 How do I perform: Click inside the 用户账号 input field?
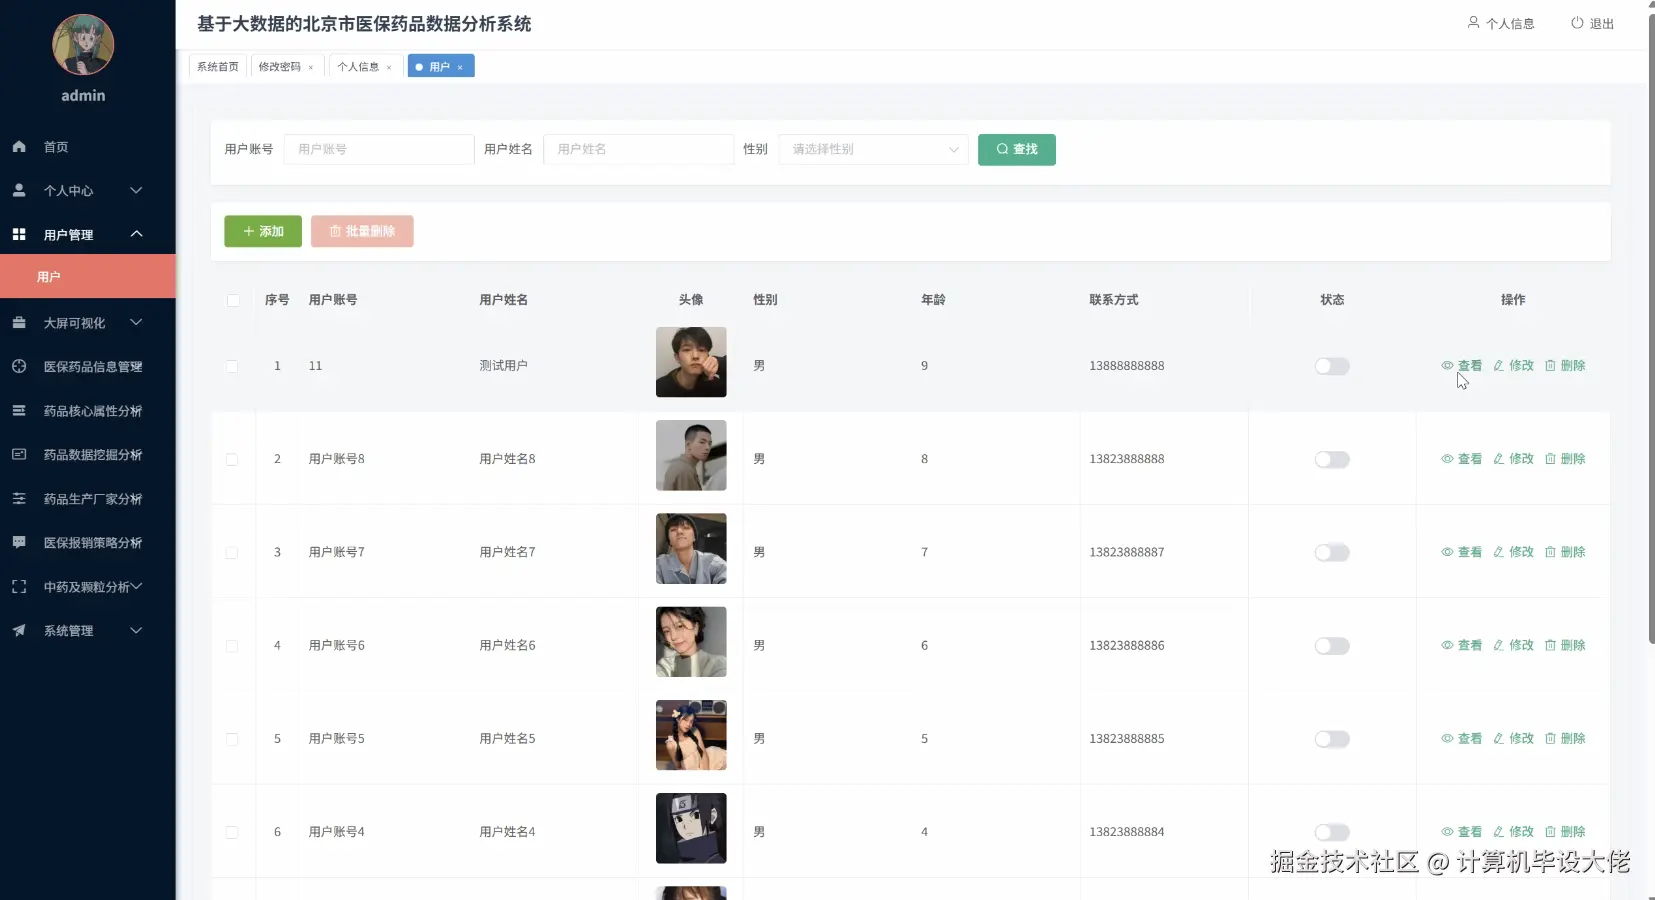pyautogui.click(x=378, y=149)
